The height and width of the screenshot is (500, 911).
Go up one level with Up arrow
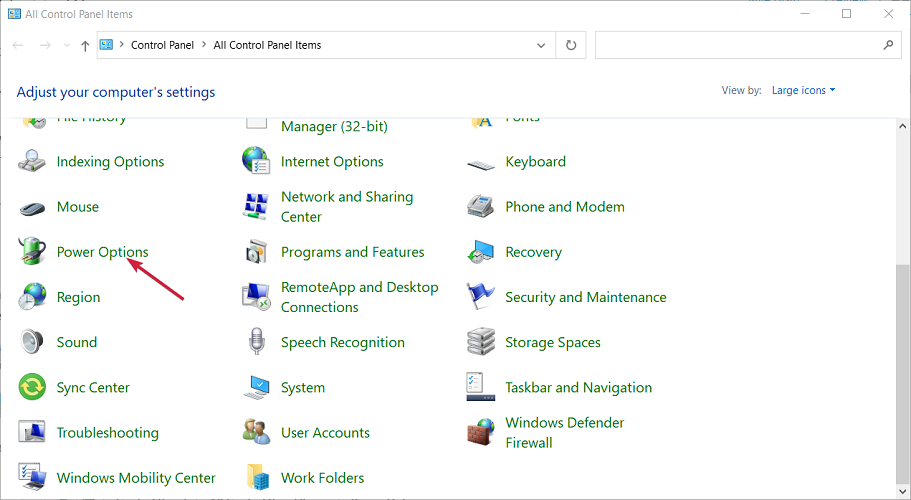[85, 45]
